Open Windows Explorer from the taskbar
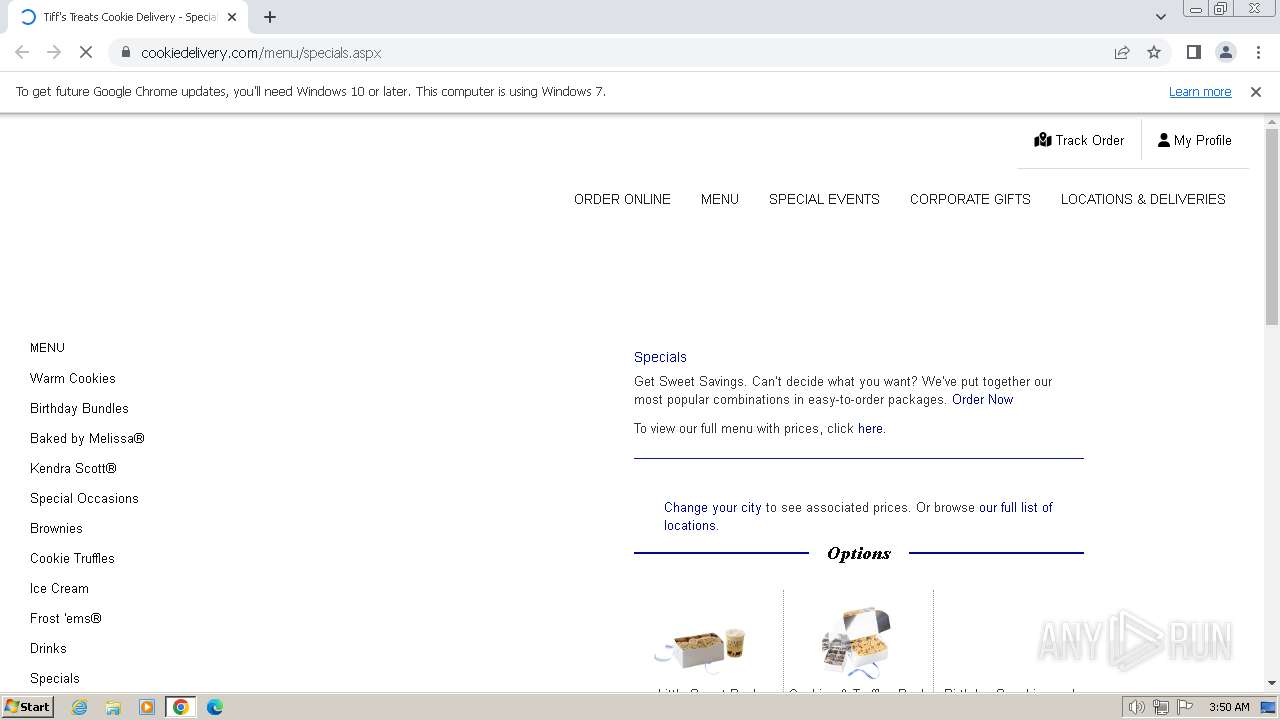1280x720 pixels. (x=113, y=707)
